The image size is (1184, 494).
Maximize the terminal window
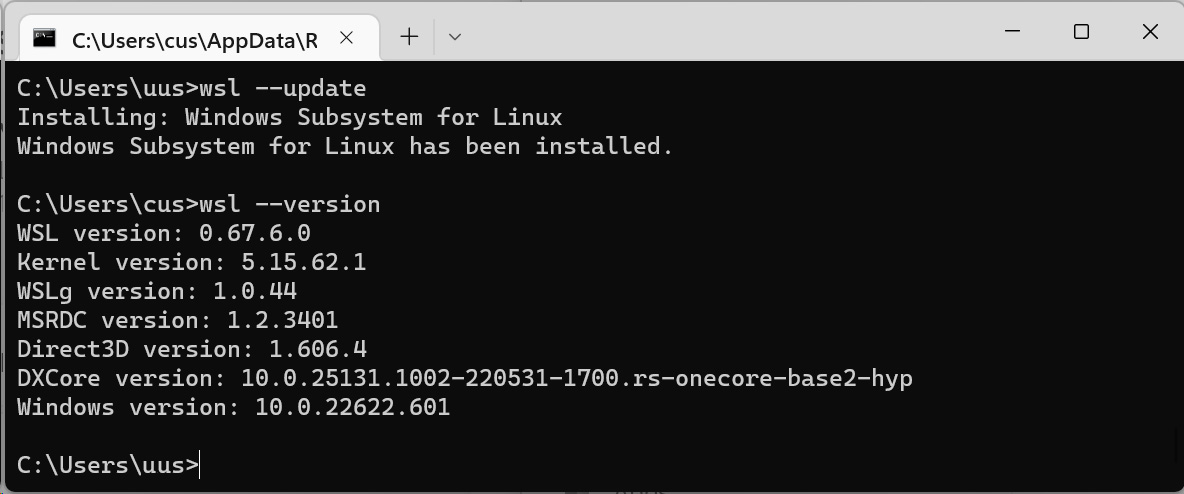point(1081,32)
